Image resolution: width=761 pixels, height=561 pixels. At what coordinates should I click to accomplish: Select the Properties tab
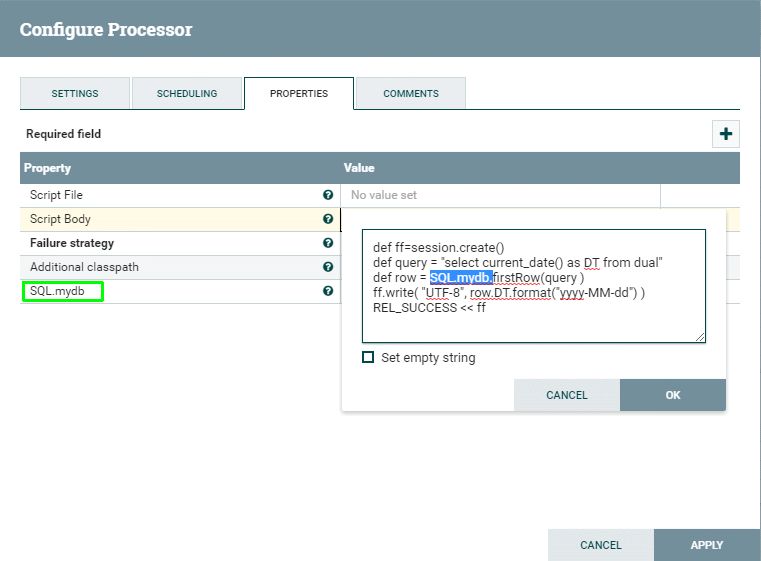299,94
